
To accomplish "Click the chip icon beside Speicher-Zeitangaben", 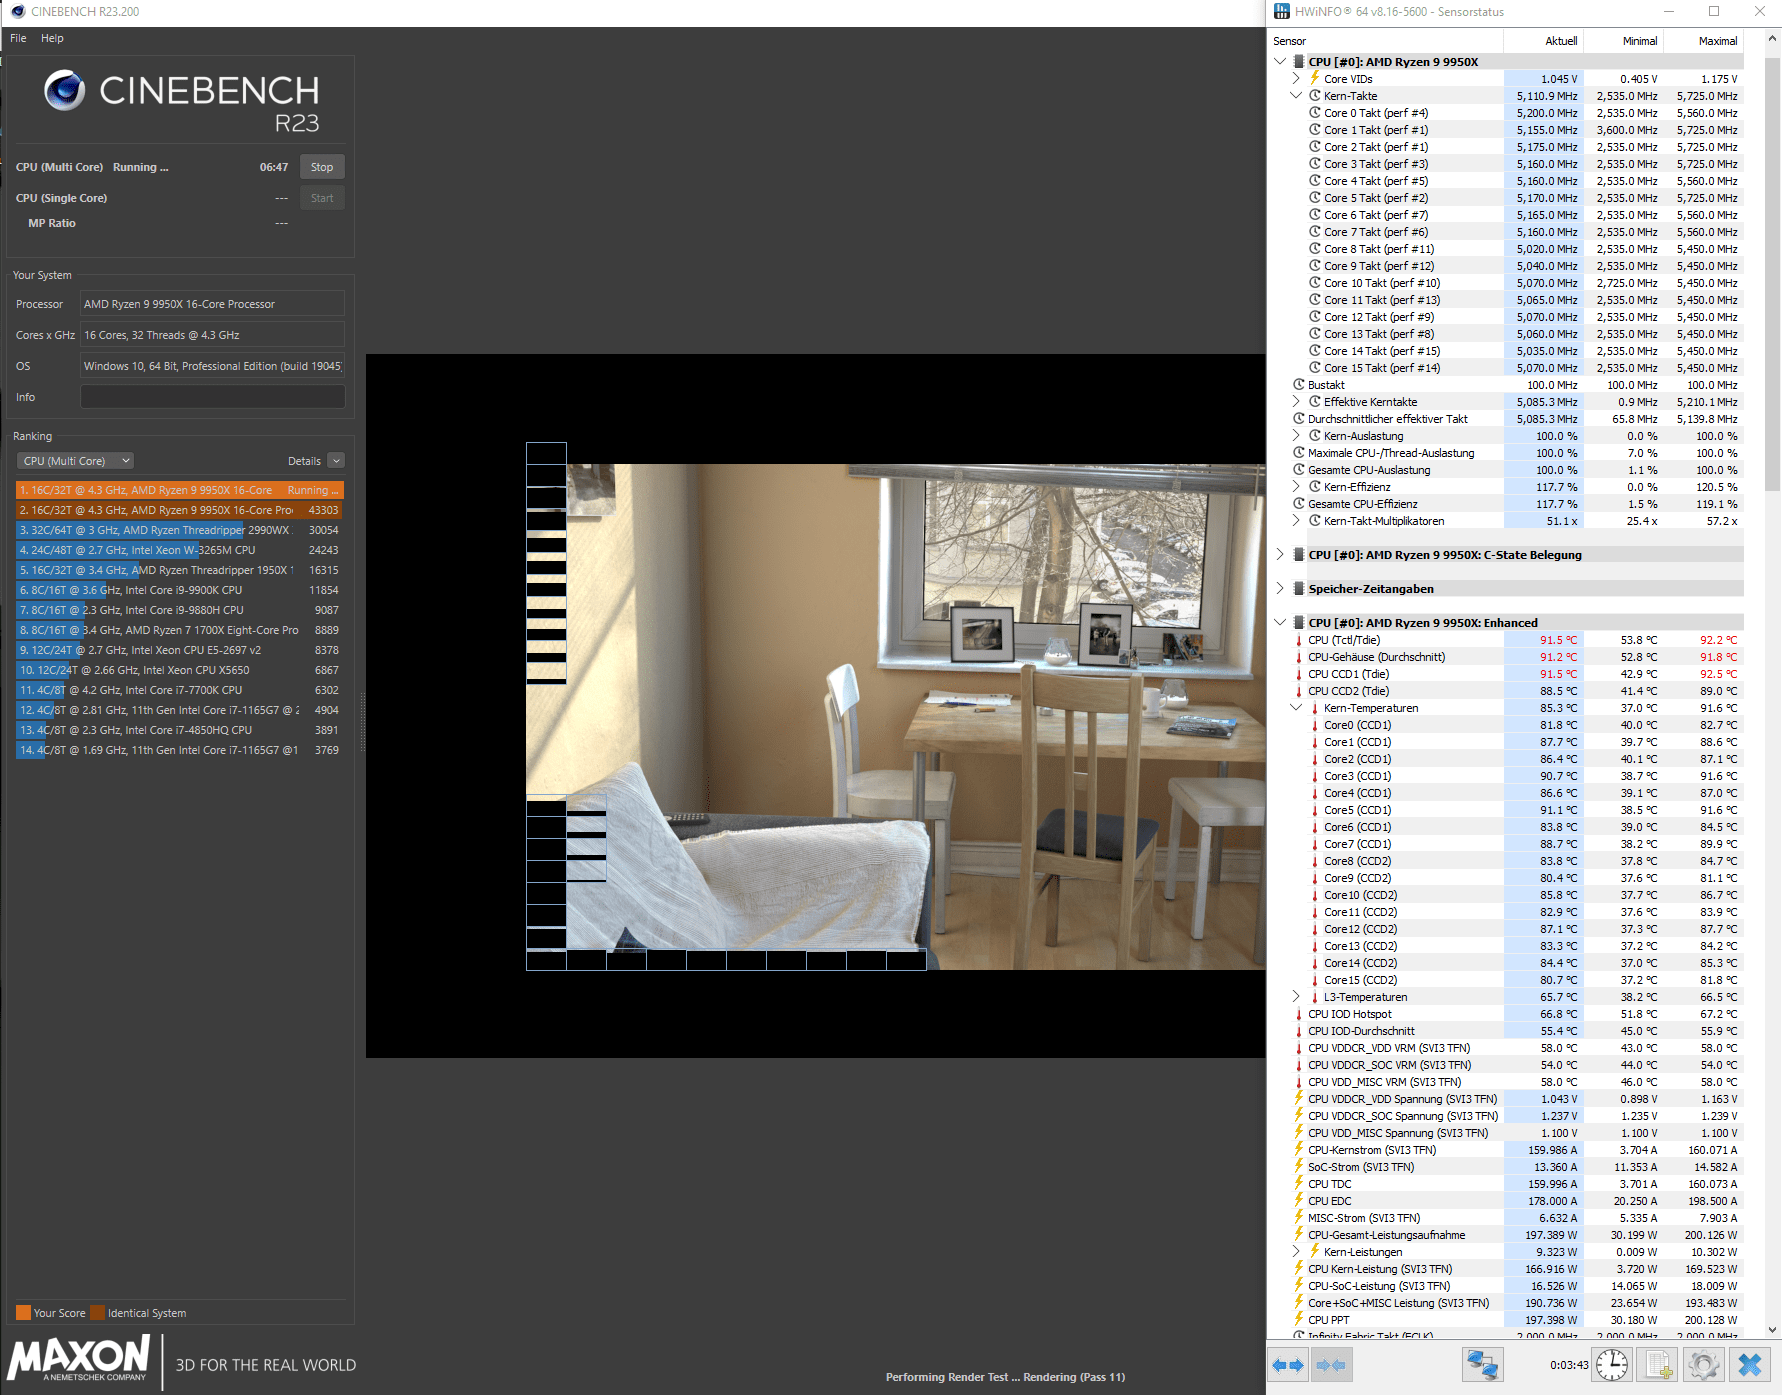I will [x=1299, y=589].
